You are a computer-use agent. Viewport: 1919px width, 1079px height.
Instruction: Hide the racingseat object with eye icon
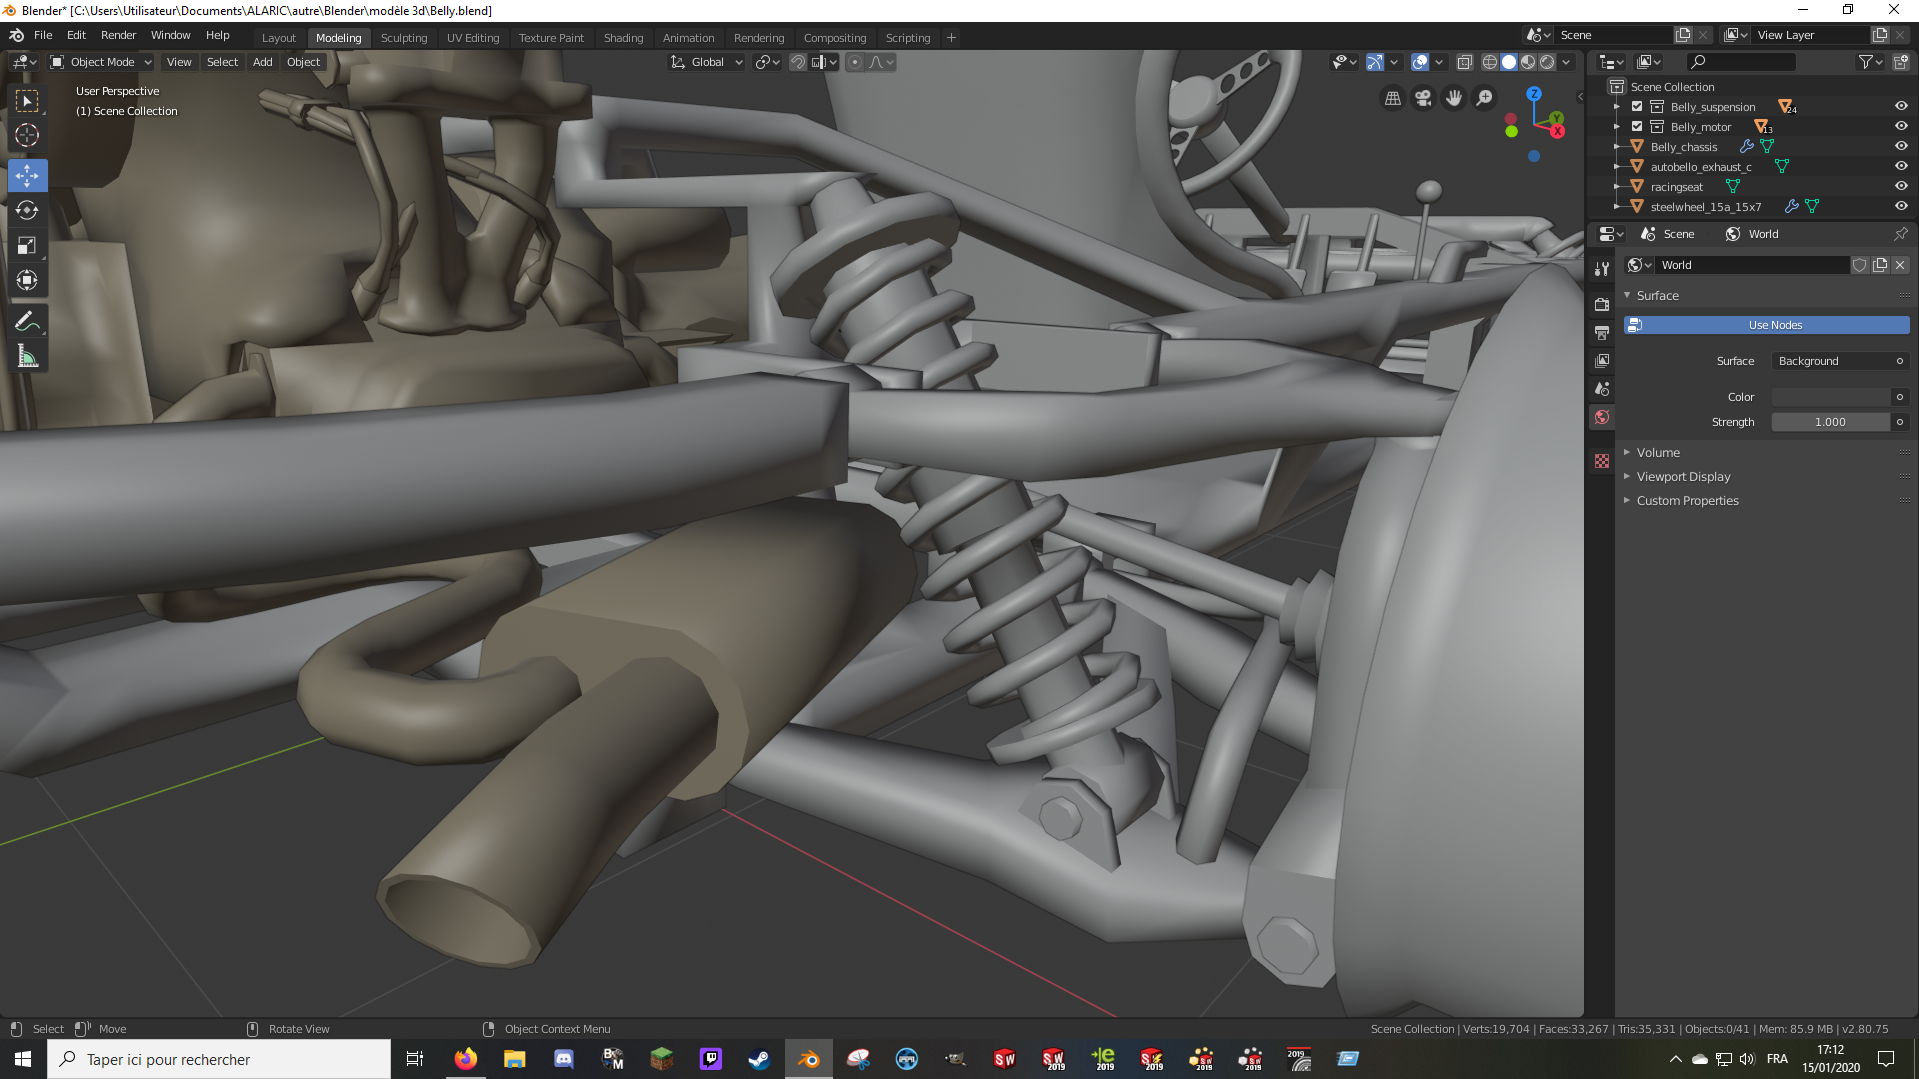pyautogui.click(x=1900, y=187)
